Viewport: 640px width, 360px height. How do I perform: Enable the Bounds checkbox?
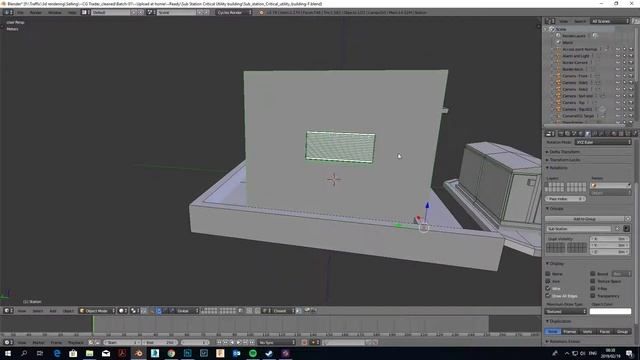pos(593,273)
